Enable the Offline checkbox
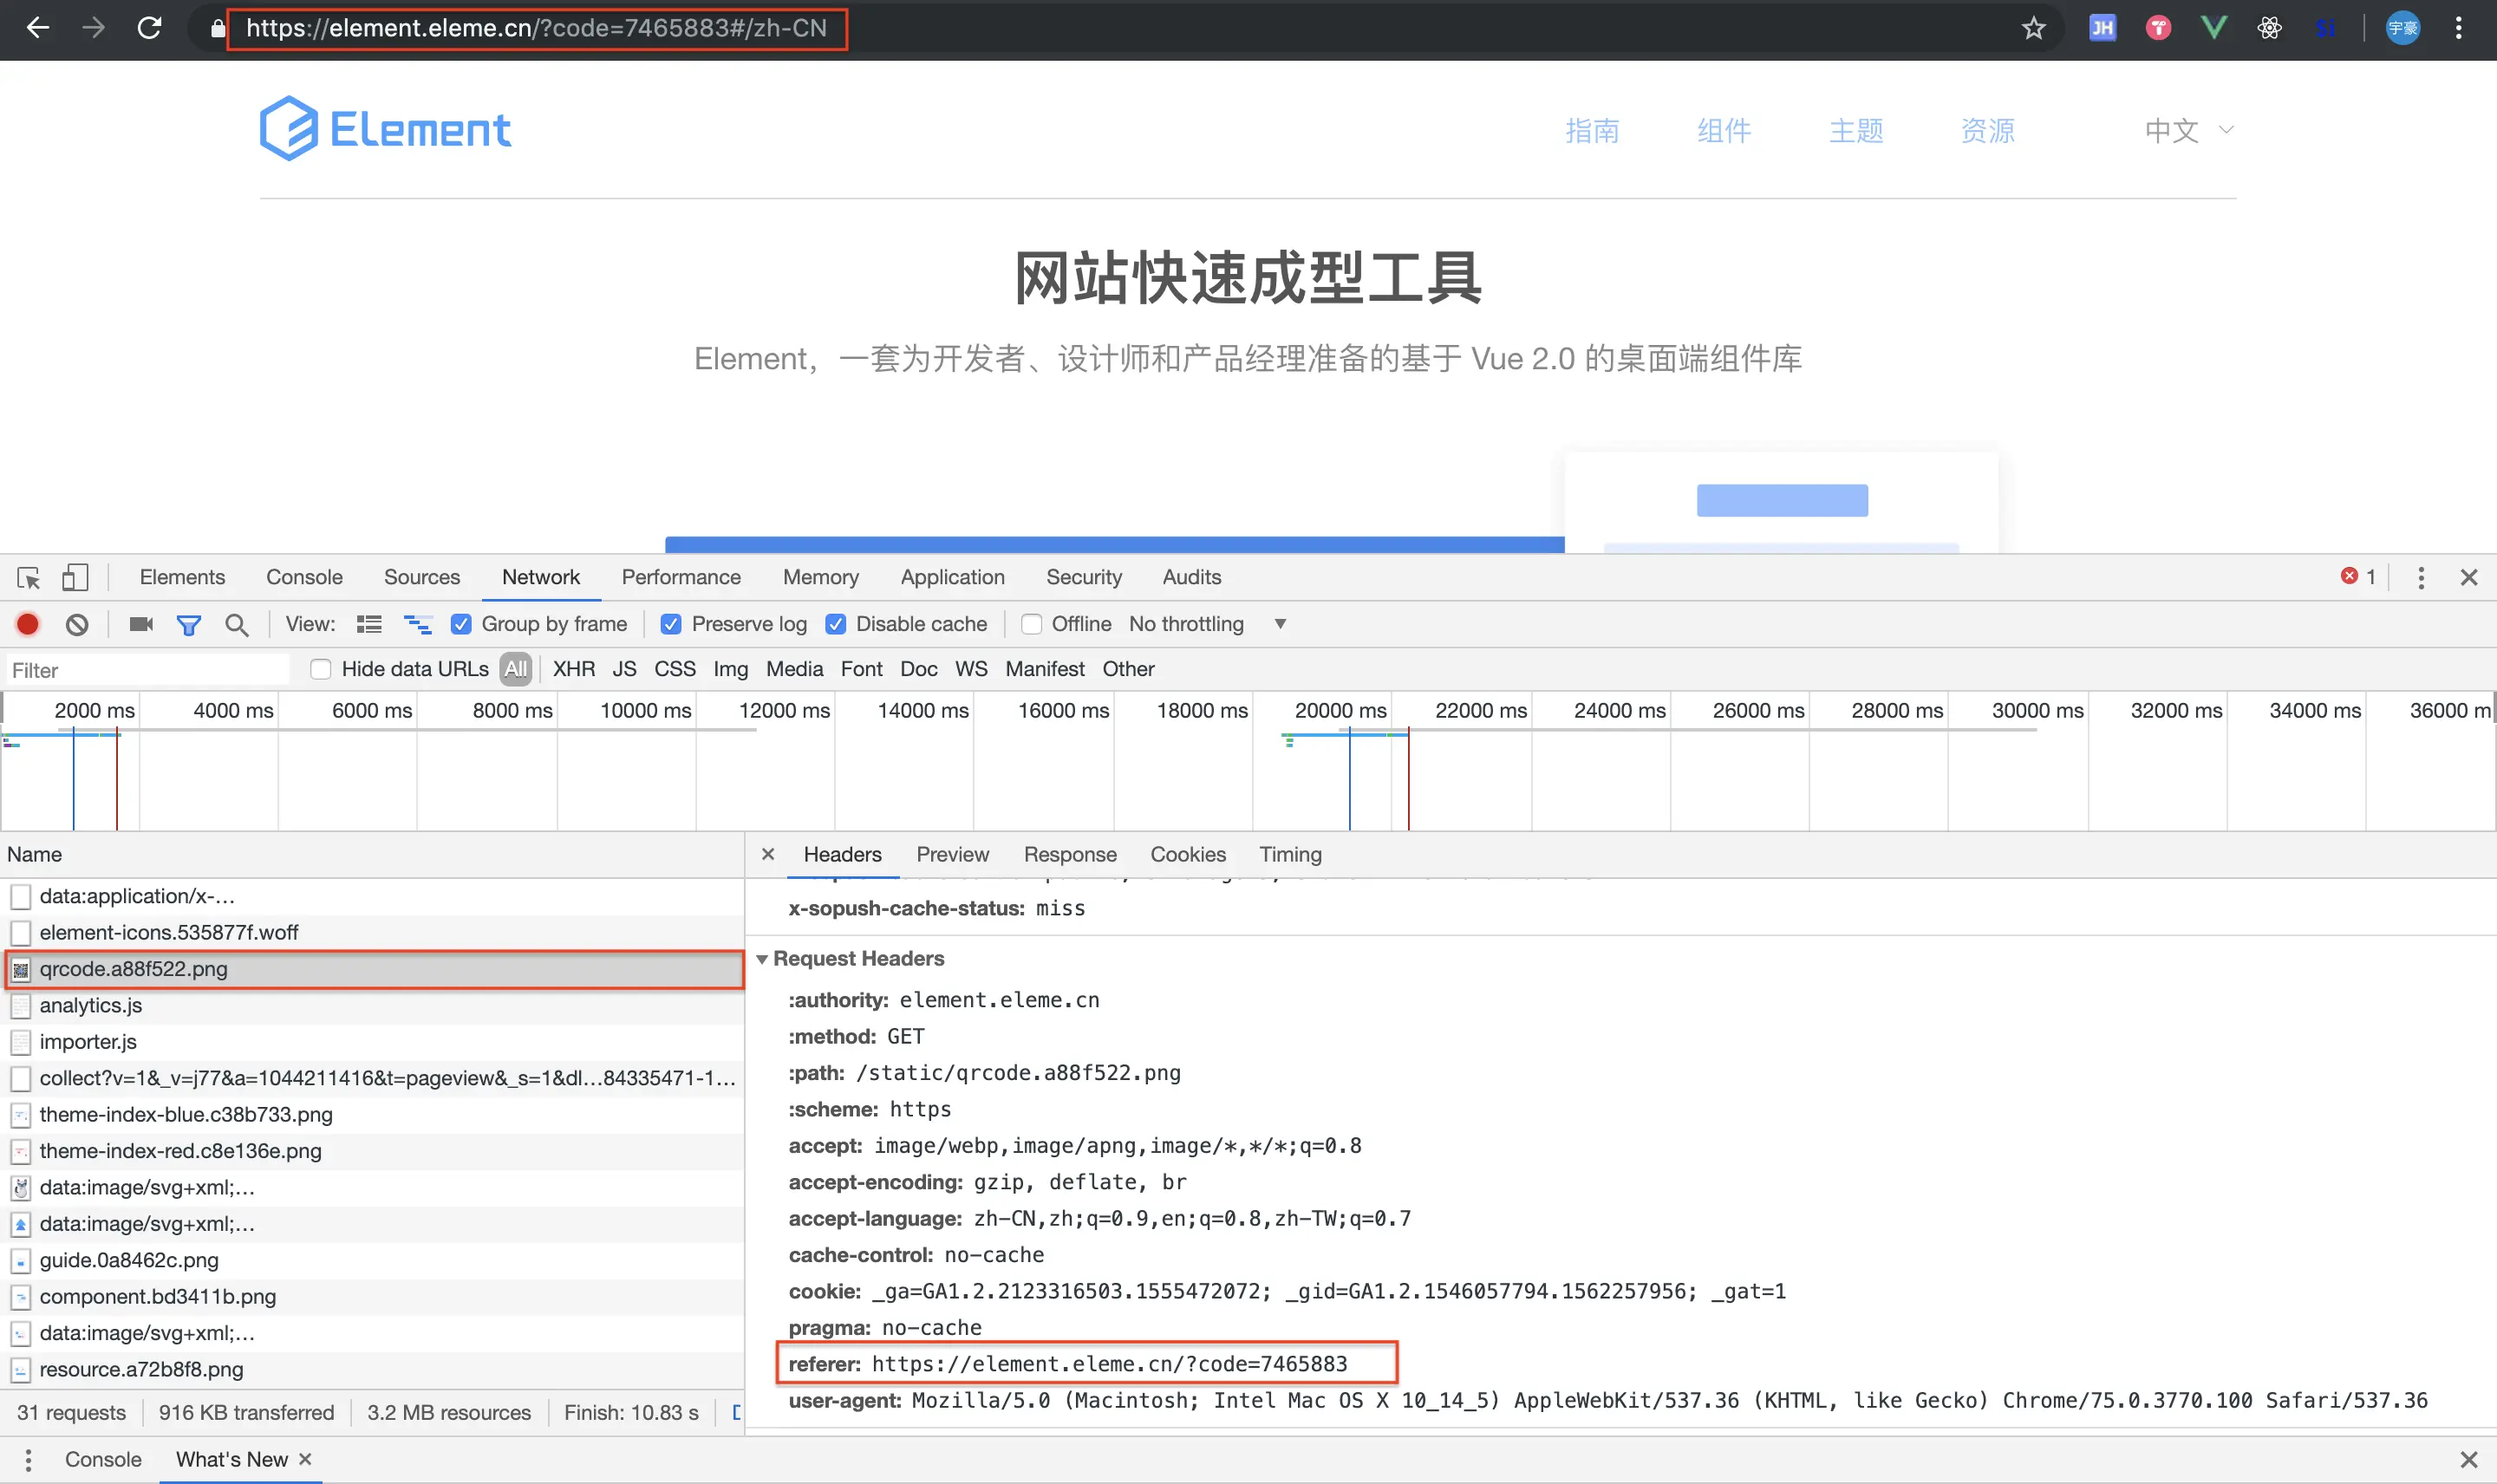This screenshot has width=2497, height=1484. tap(1031, 624)
